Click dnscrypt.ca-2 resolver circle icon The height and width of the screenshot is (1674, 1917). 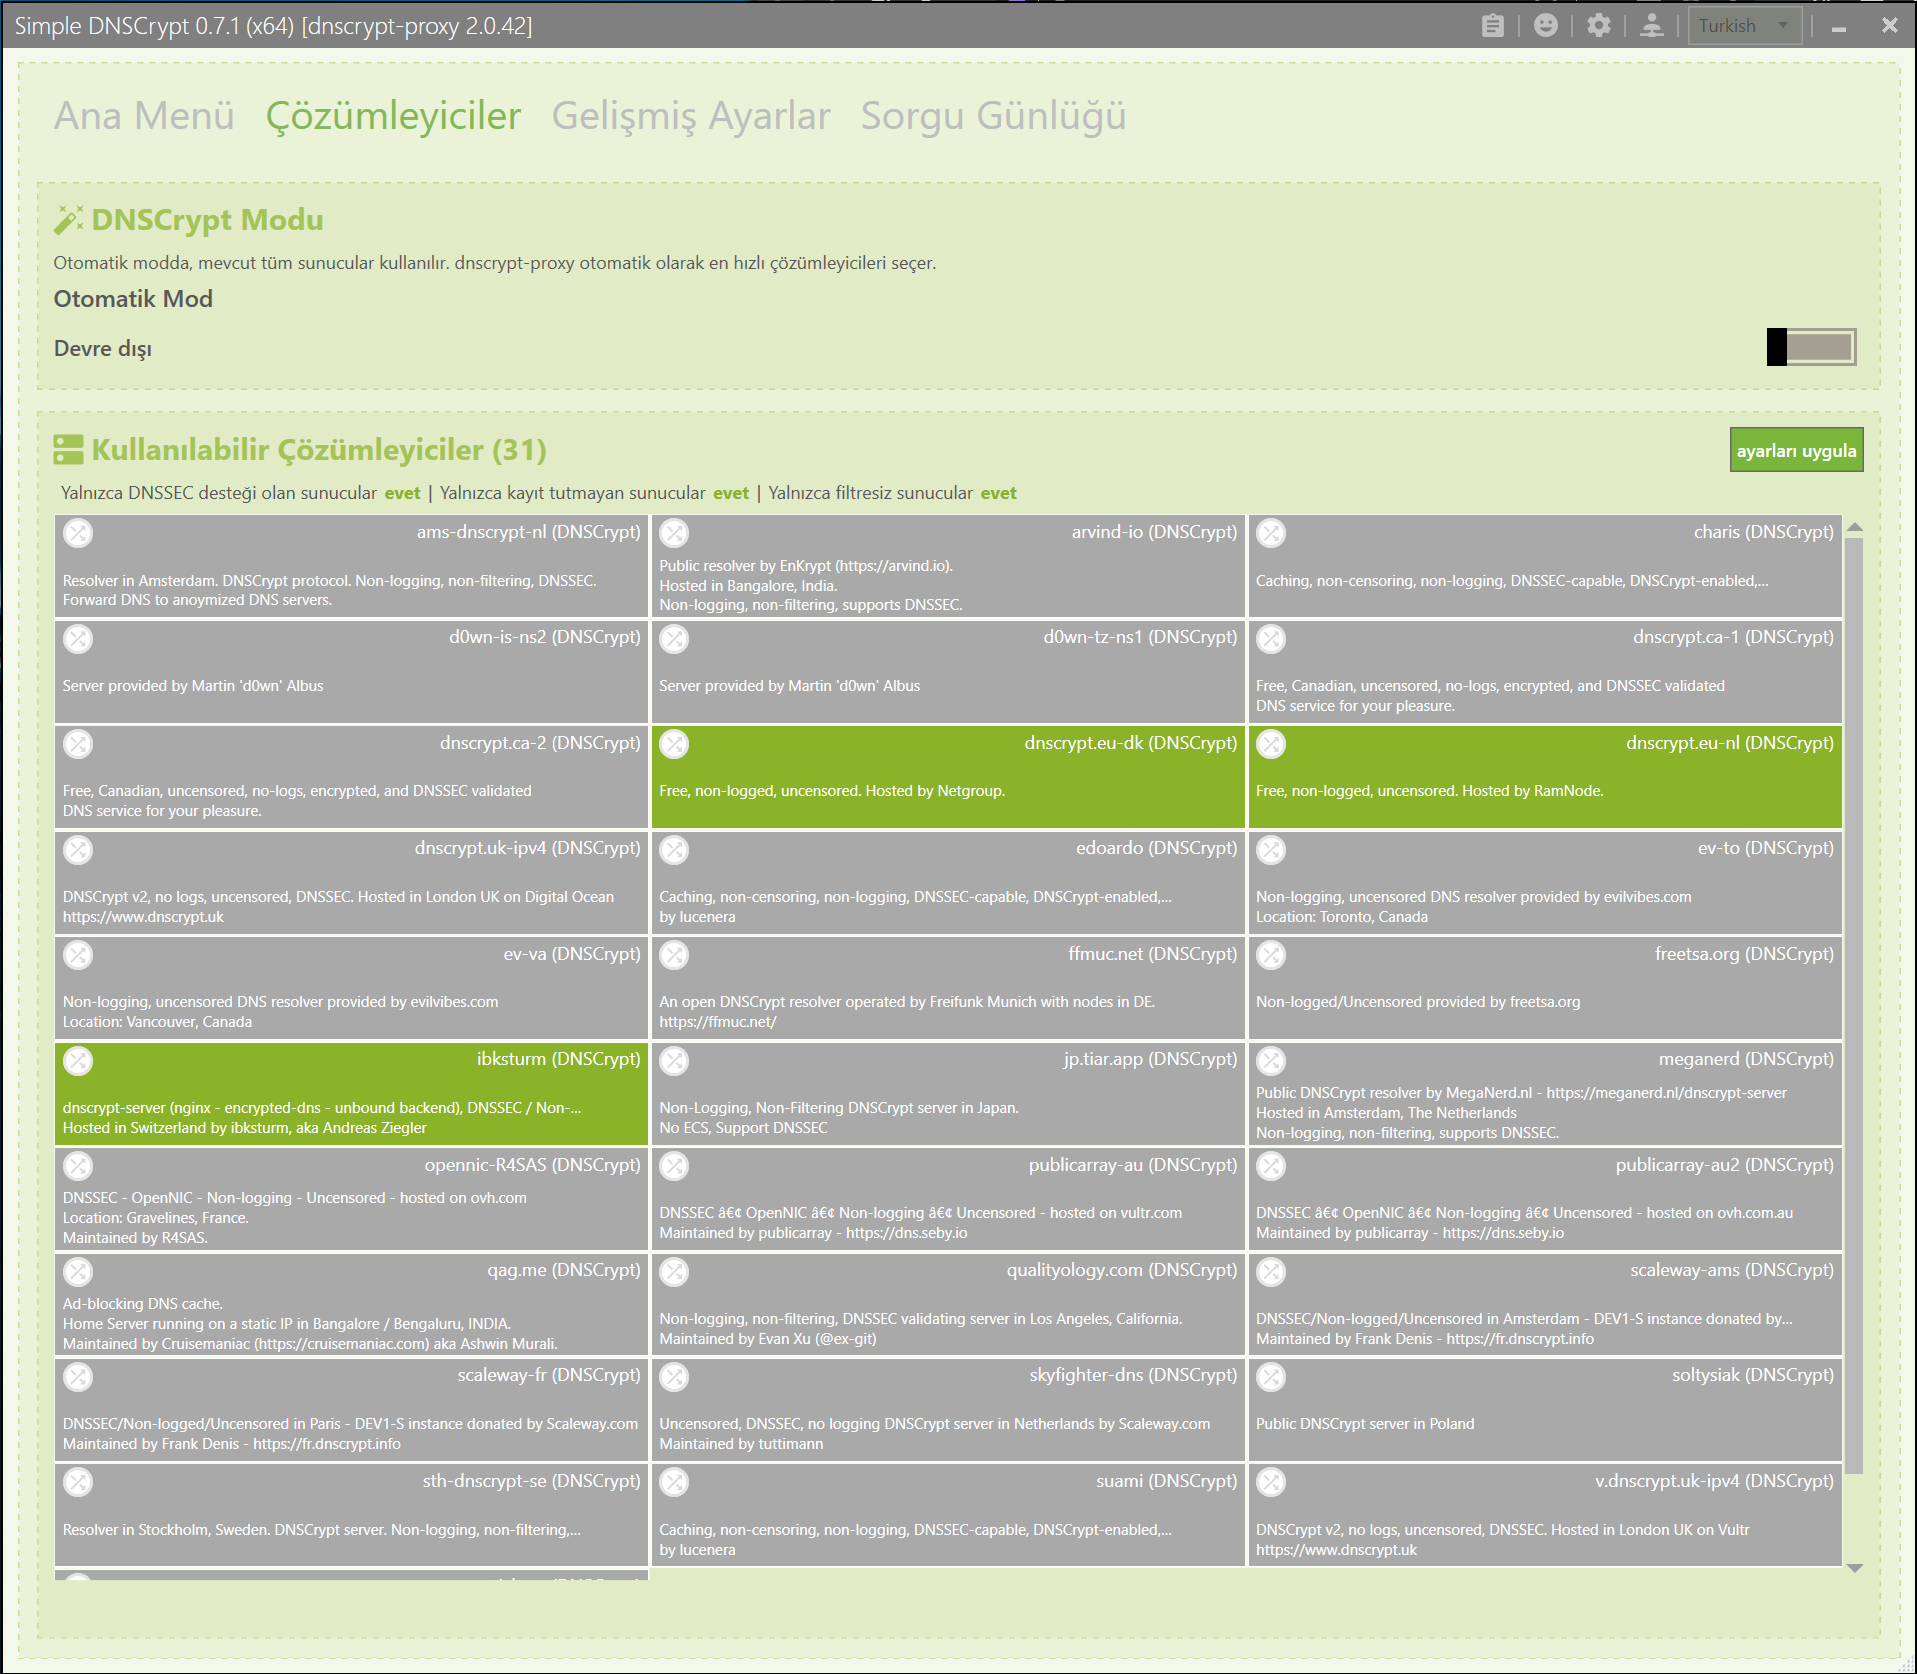tap(78, 744)
